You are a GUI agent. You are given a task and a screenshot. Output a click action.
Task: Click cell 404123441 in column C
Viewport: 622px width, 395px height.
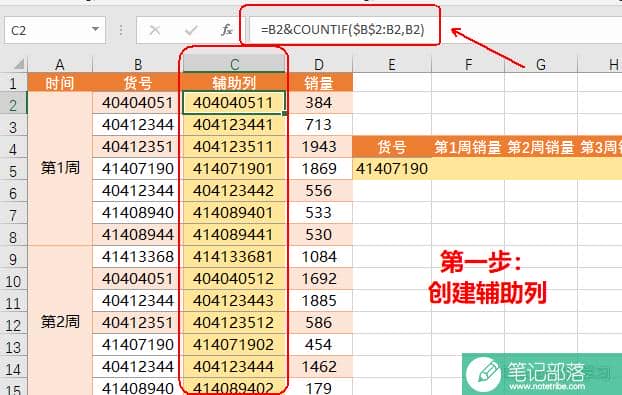(234, 125)
